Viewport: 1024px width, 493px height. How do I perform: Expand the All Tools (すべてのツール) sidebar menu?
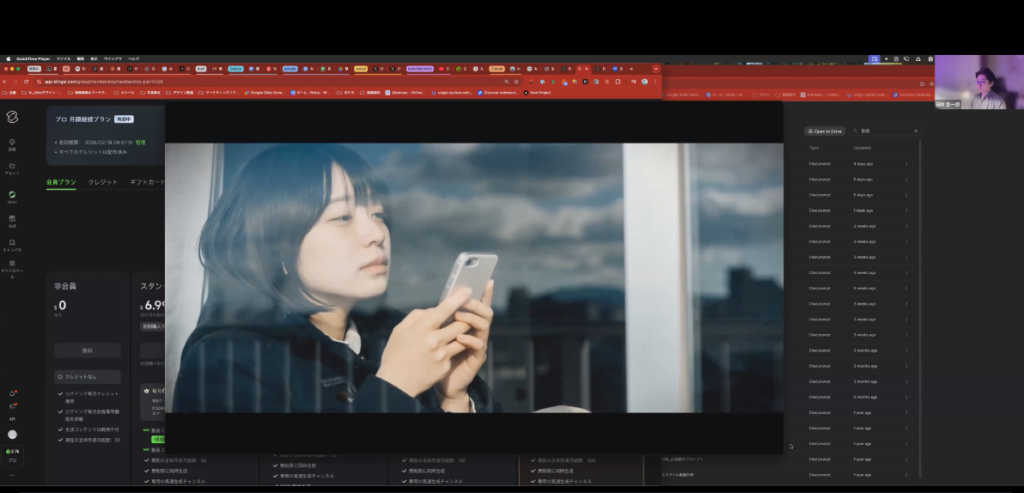tap(12, 268)
